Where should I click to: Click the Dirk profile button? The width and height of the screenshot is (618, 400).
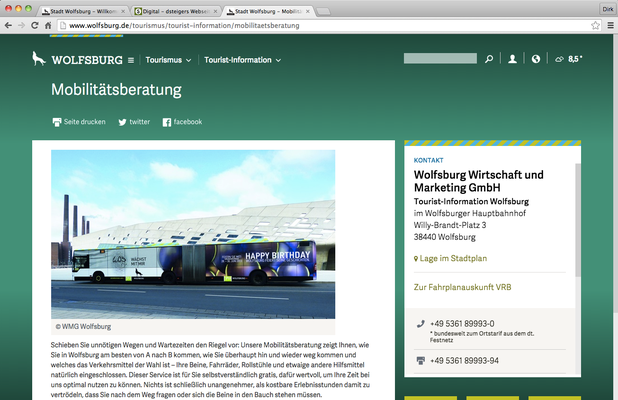click(607, 9)
